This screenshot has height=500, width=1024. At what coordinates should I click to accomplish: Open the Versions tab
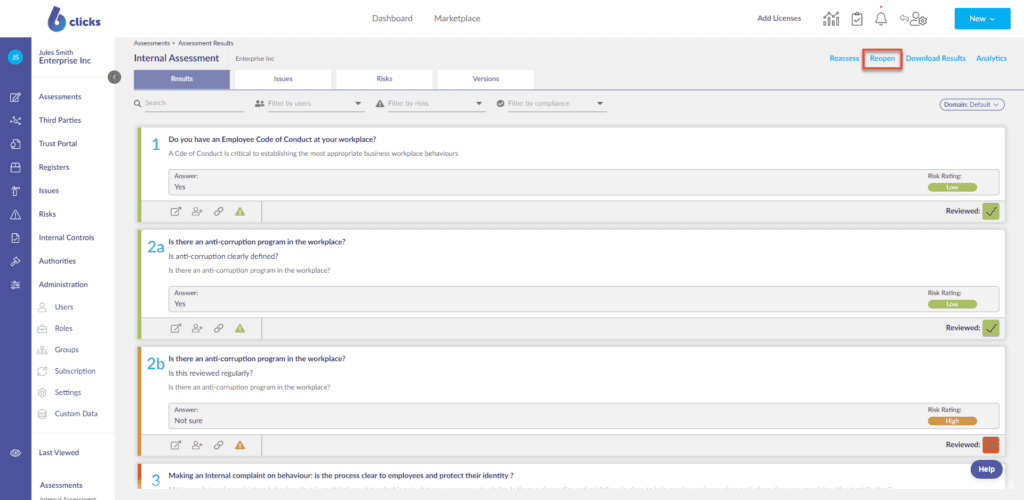coord(485,78)
